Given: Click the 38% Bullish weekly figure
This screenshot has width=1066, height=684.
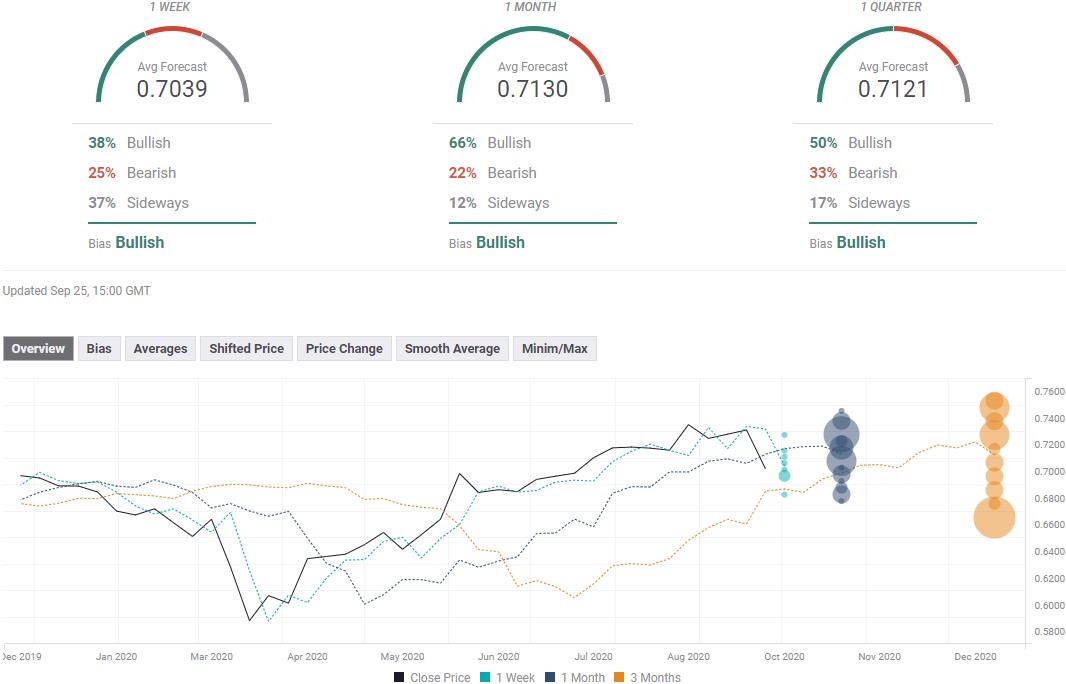Looking at the screenshot, I should point(129,143).
